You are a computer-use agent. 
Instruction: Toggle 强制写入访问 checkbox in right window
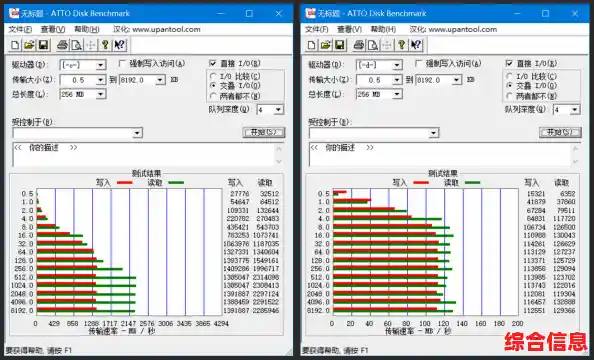(418, 64)
